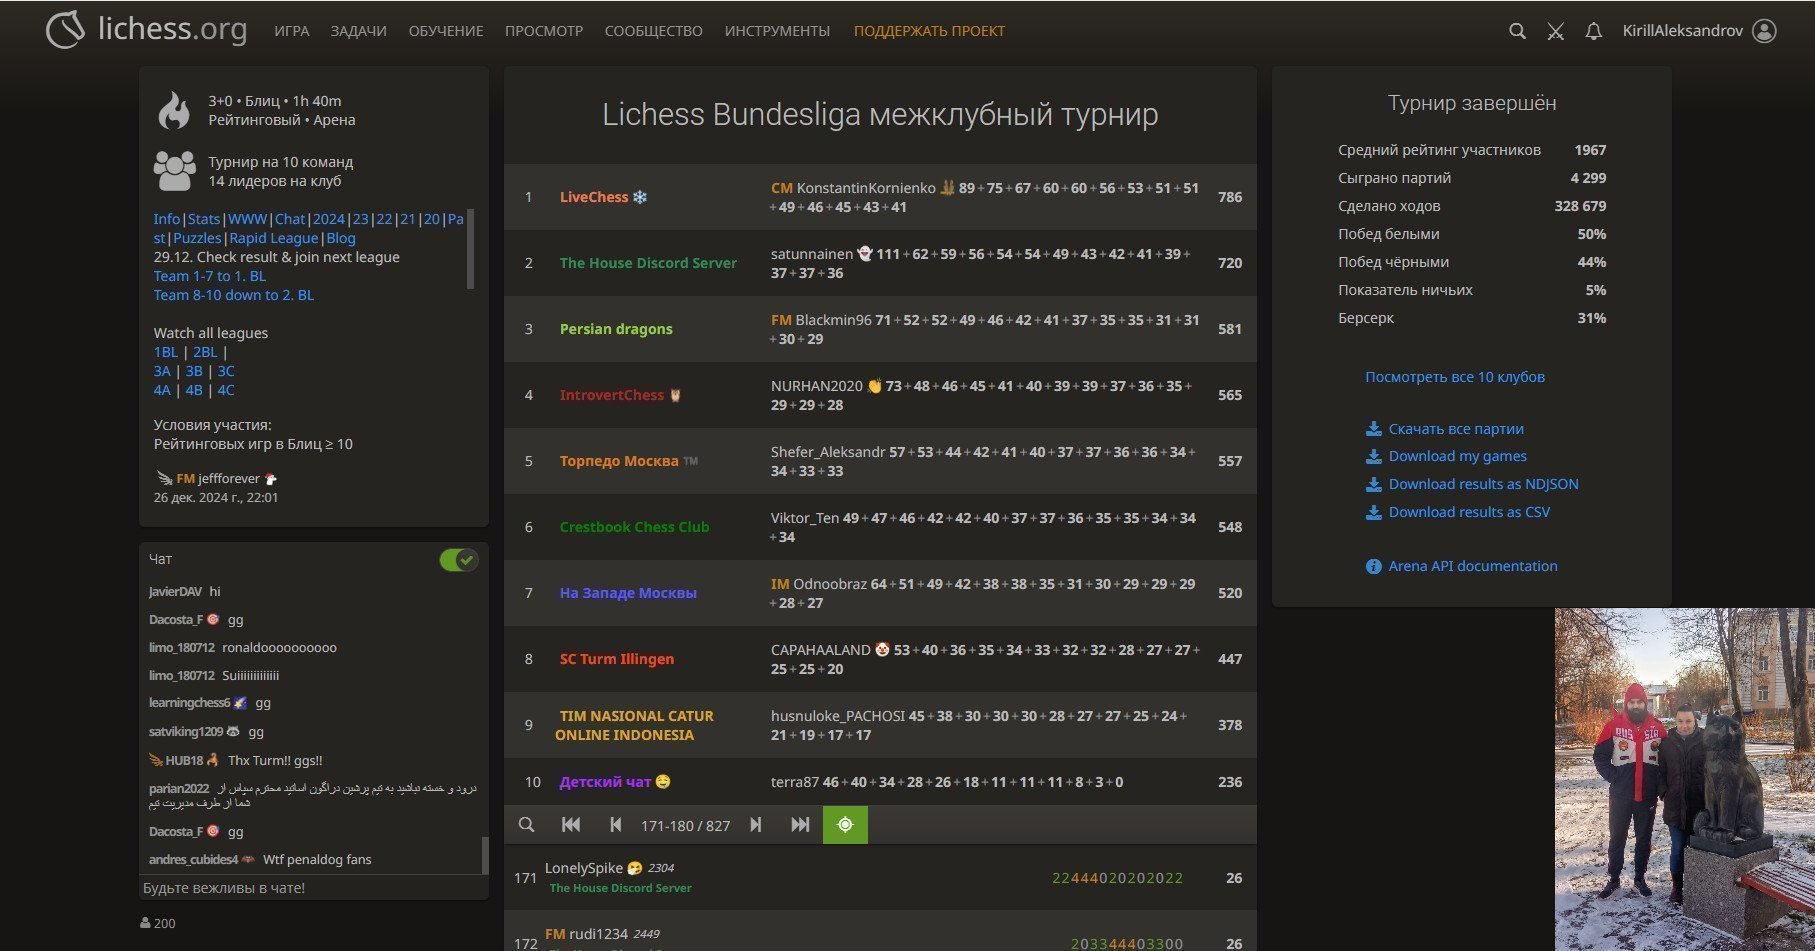Screen dimensions: 1815x951
Task: Click download icon beside results as CSV
Action: [1374, 512]
